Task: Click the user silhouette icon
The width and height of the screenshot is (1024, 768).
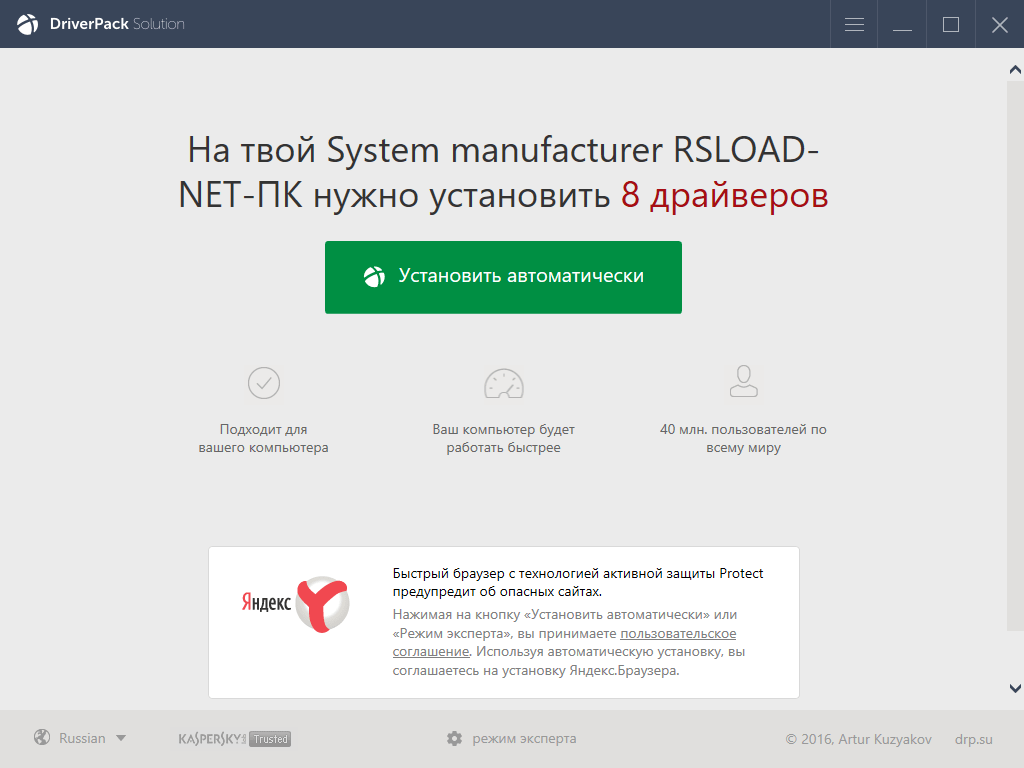Action: point(743,381)
